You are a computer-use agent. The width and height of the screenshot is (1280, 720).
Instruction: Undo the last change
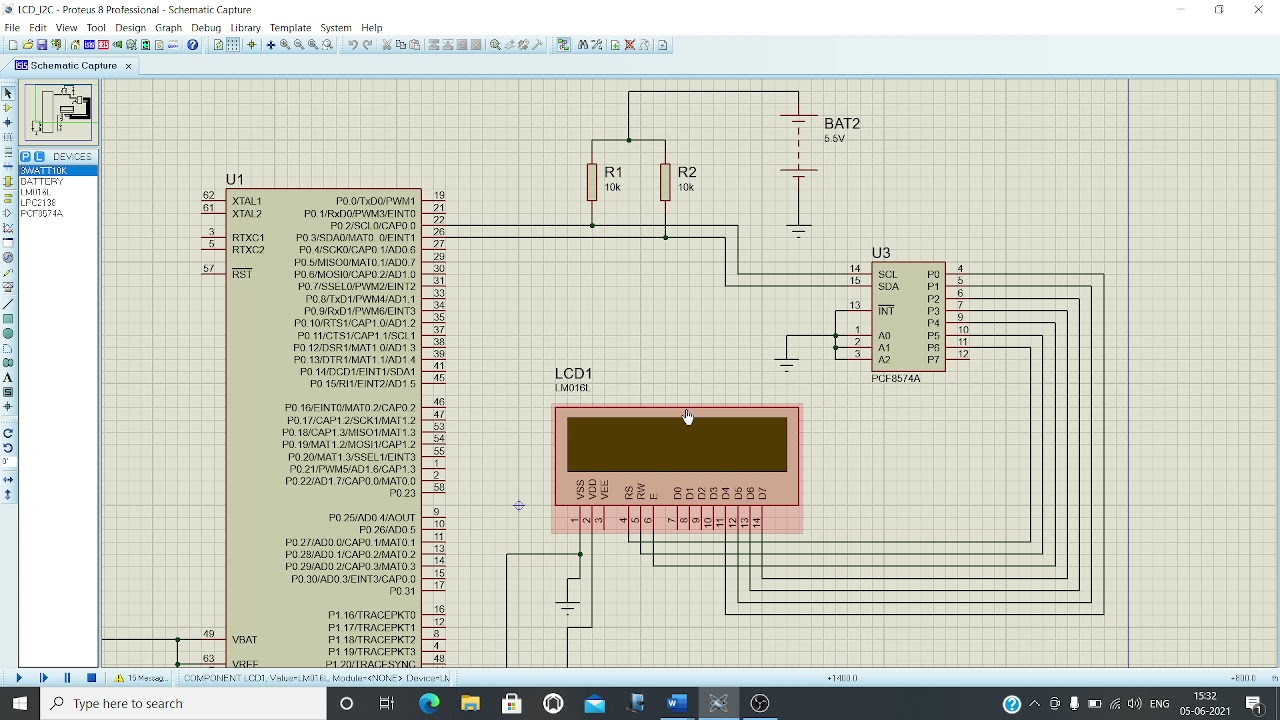(353, 45)
